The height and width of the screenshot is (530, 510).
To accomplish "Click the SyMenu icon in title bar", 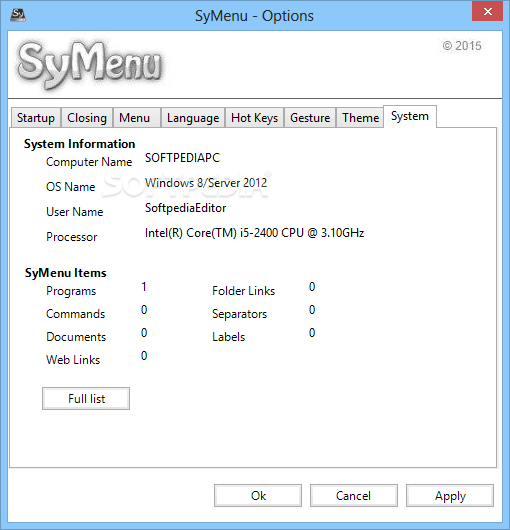I will (x=18, y=15).
